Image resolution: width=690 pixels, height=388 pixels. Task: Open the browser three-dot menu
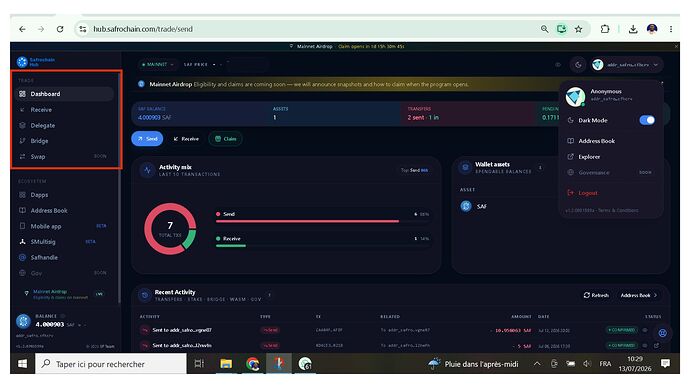coord(671,29)
